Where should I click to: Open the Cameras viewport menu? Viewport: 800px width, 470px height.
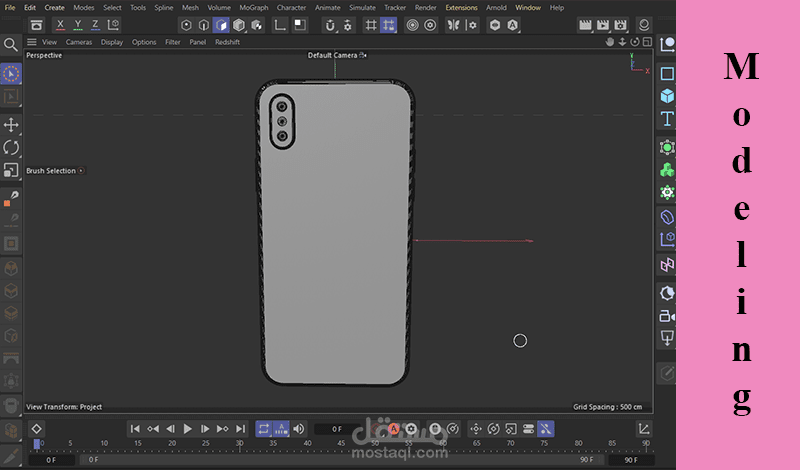79,42
